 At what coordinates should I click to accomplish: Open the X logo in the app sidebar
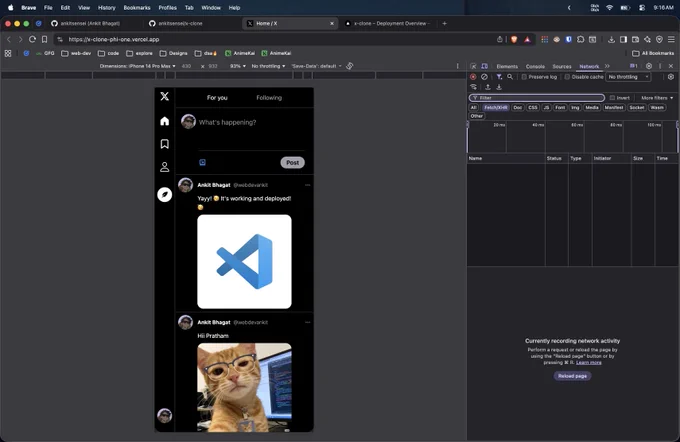click(x=164, y=96)
